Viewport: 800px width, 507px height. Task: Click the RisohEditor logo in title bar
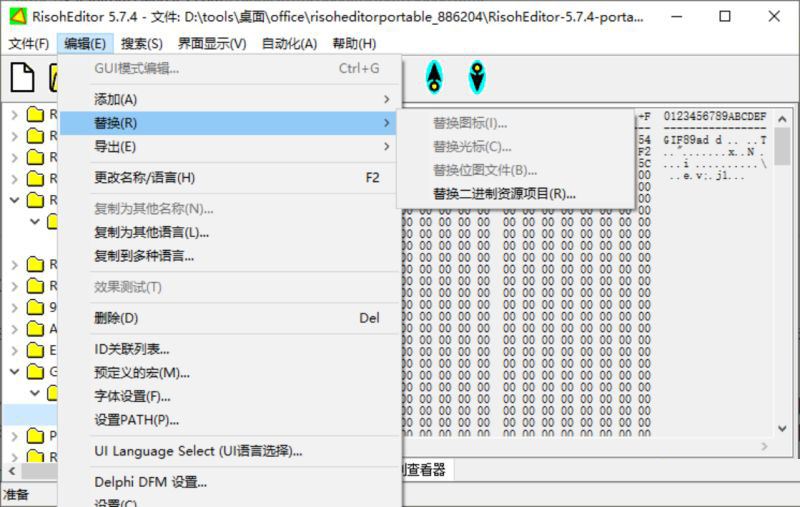coord(18,16)
